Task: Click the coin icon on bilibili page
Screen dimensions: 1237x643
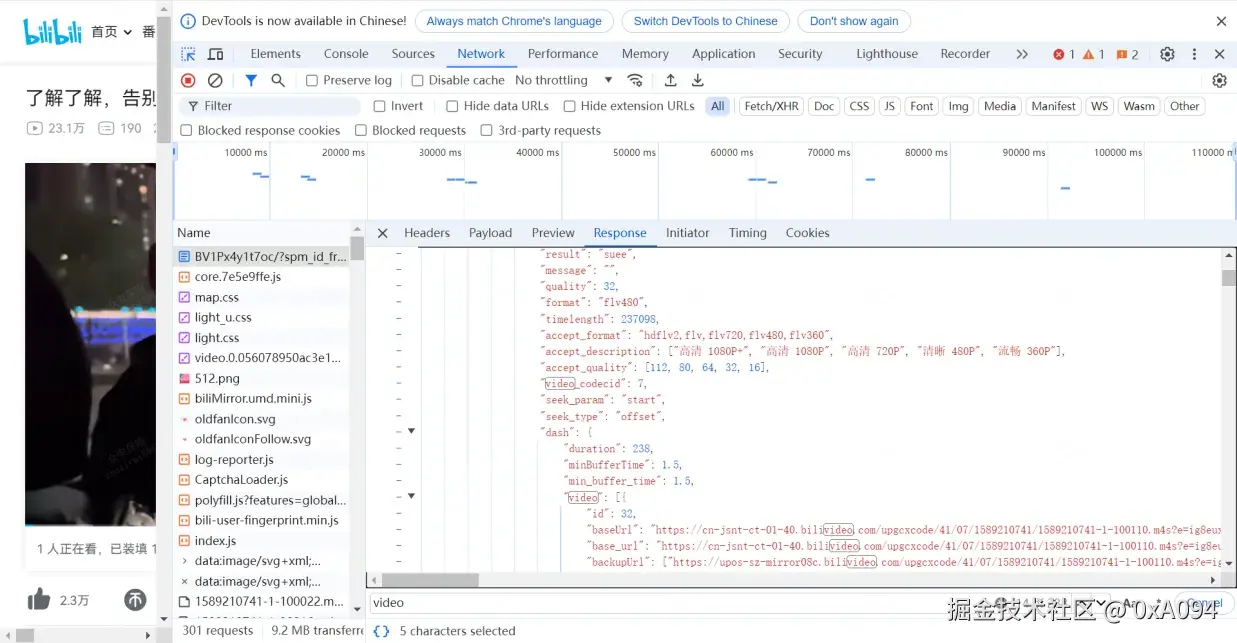Action: click(135, 600)
